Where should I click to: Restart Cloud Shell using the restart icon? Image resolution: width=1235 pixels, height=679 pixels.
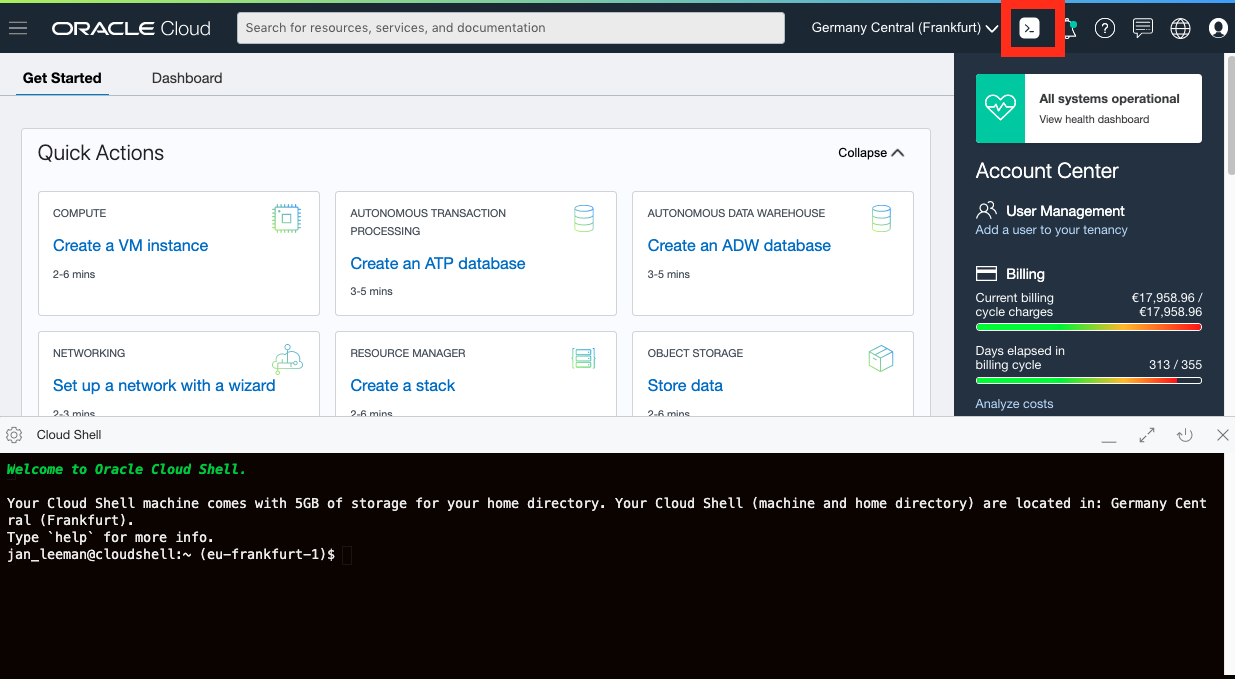(x=1185, y=435)
